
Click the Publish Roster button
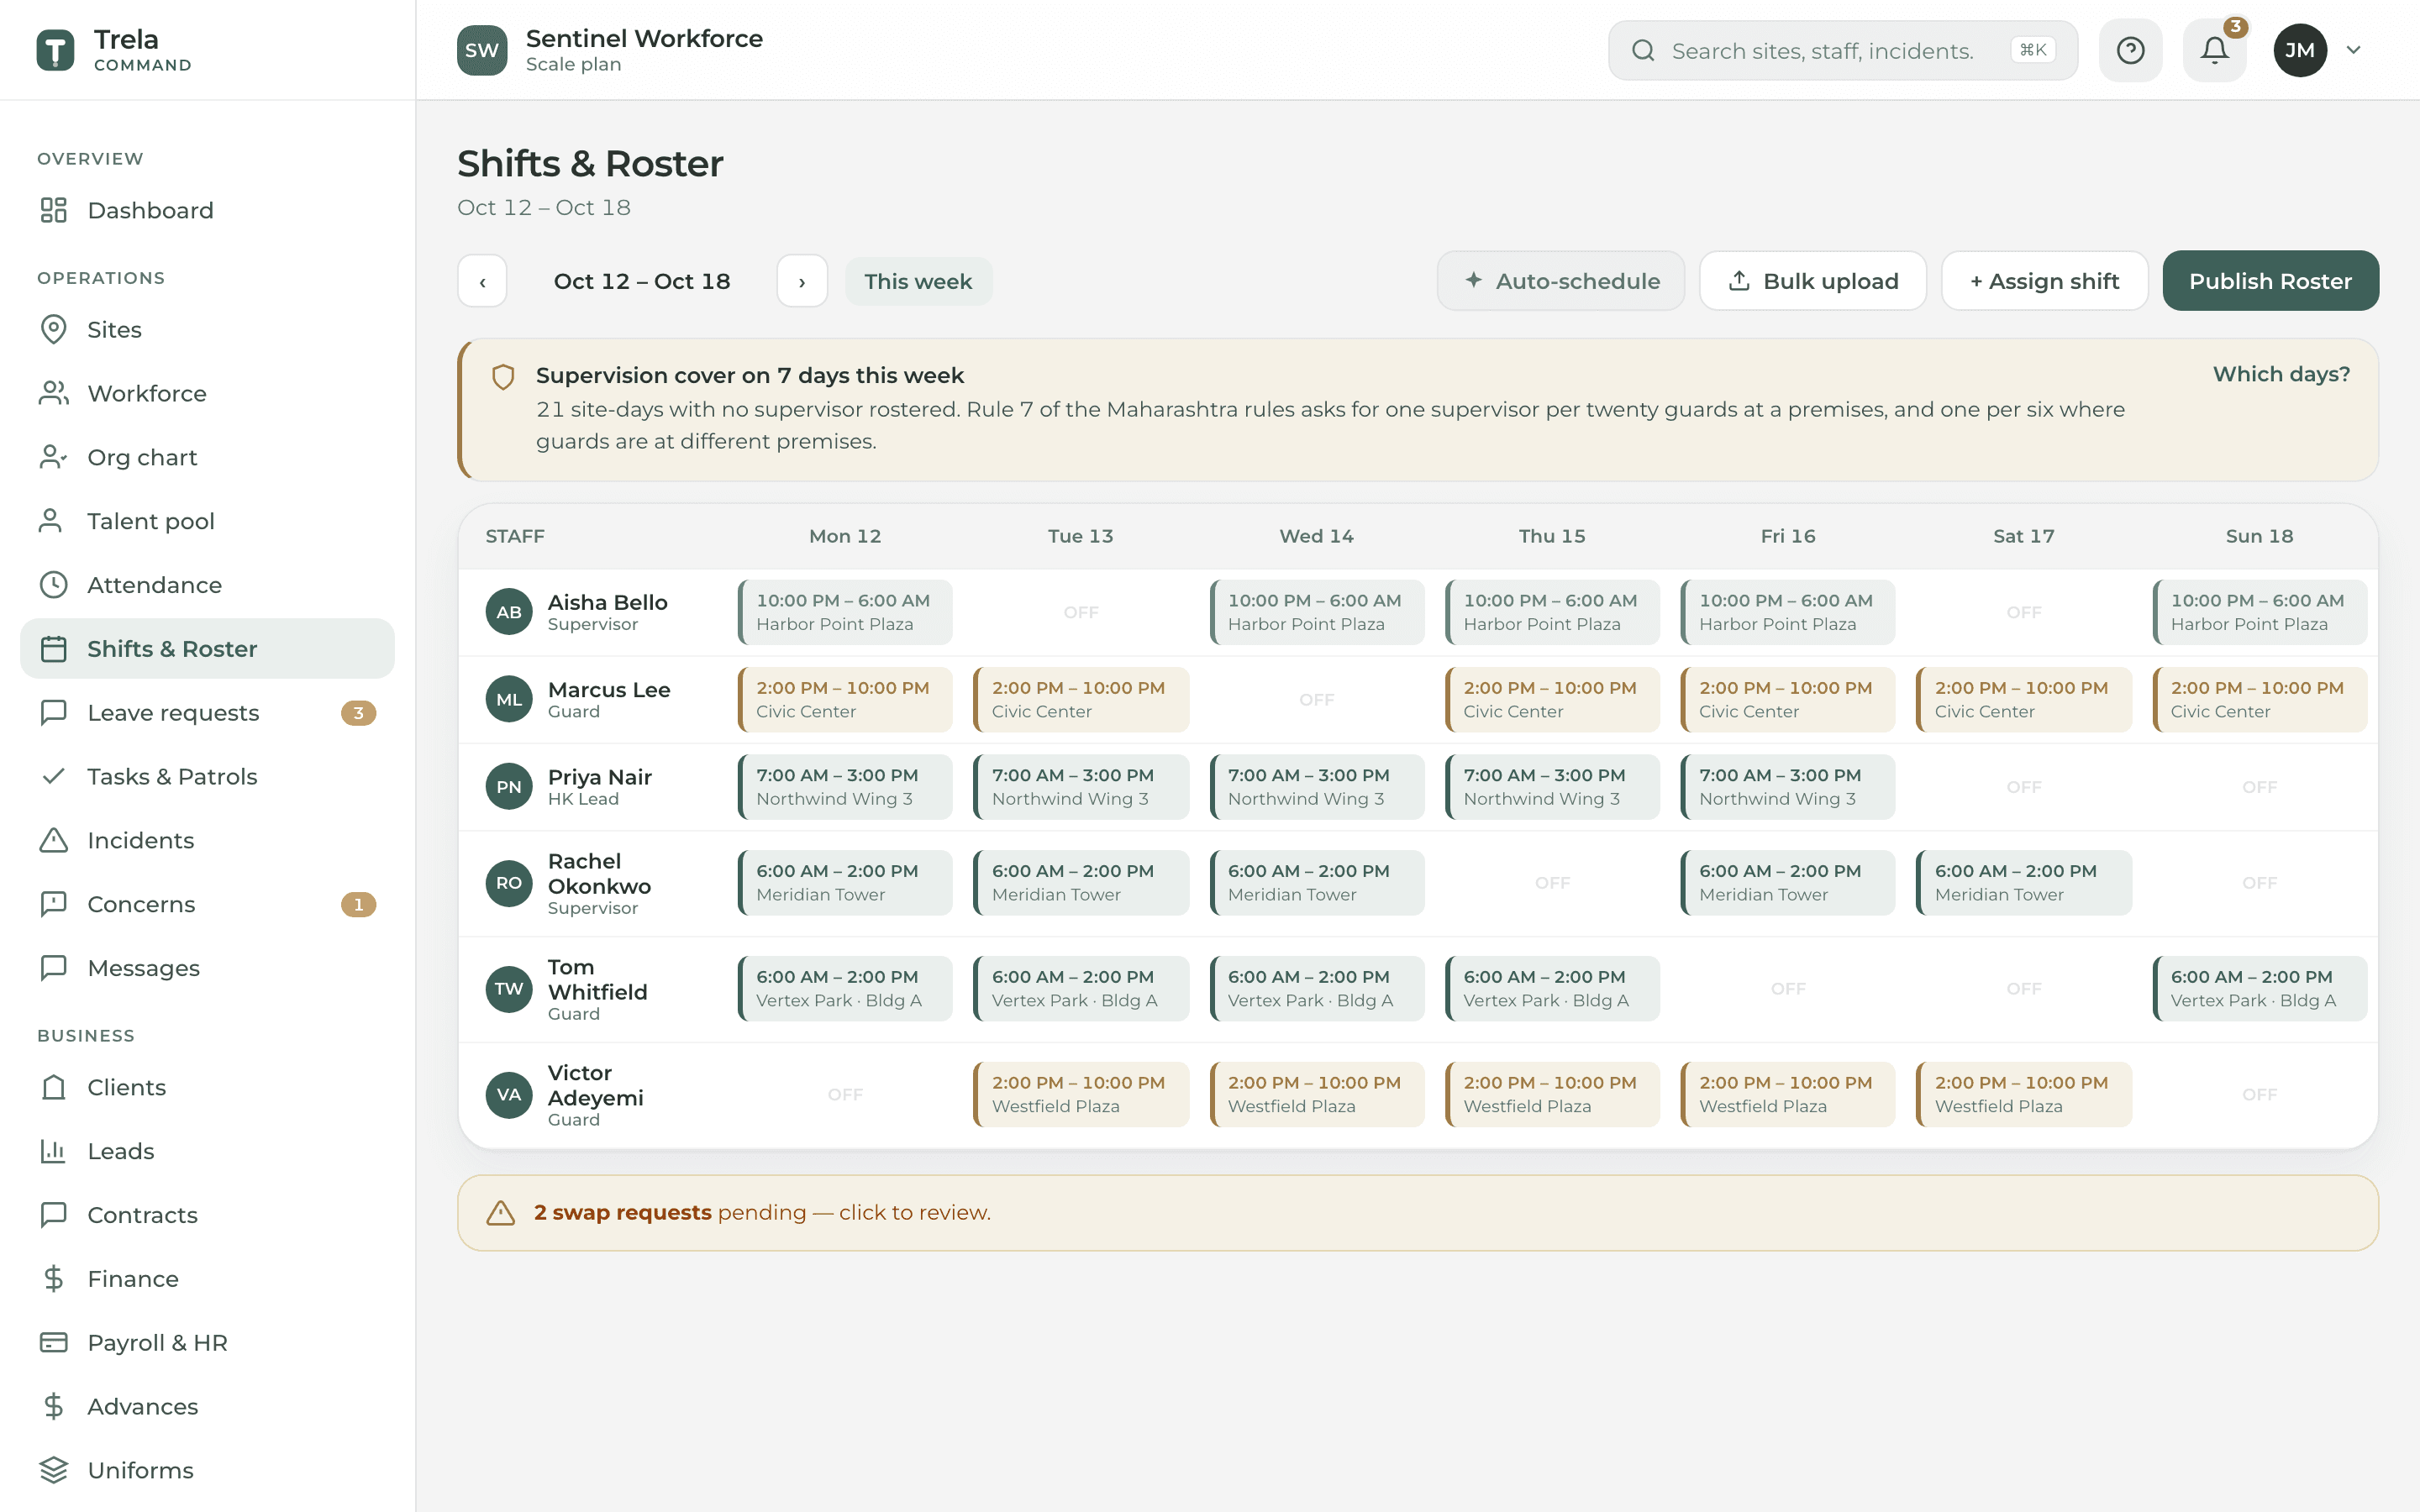2270,281
